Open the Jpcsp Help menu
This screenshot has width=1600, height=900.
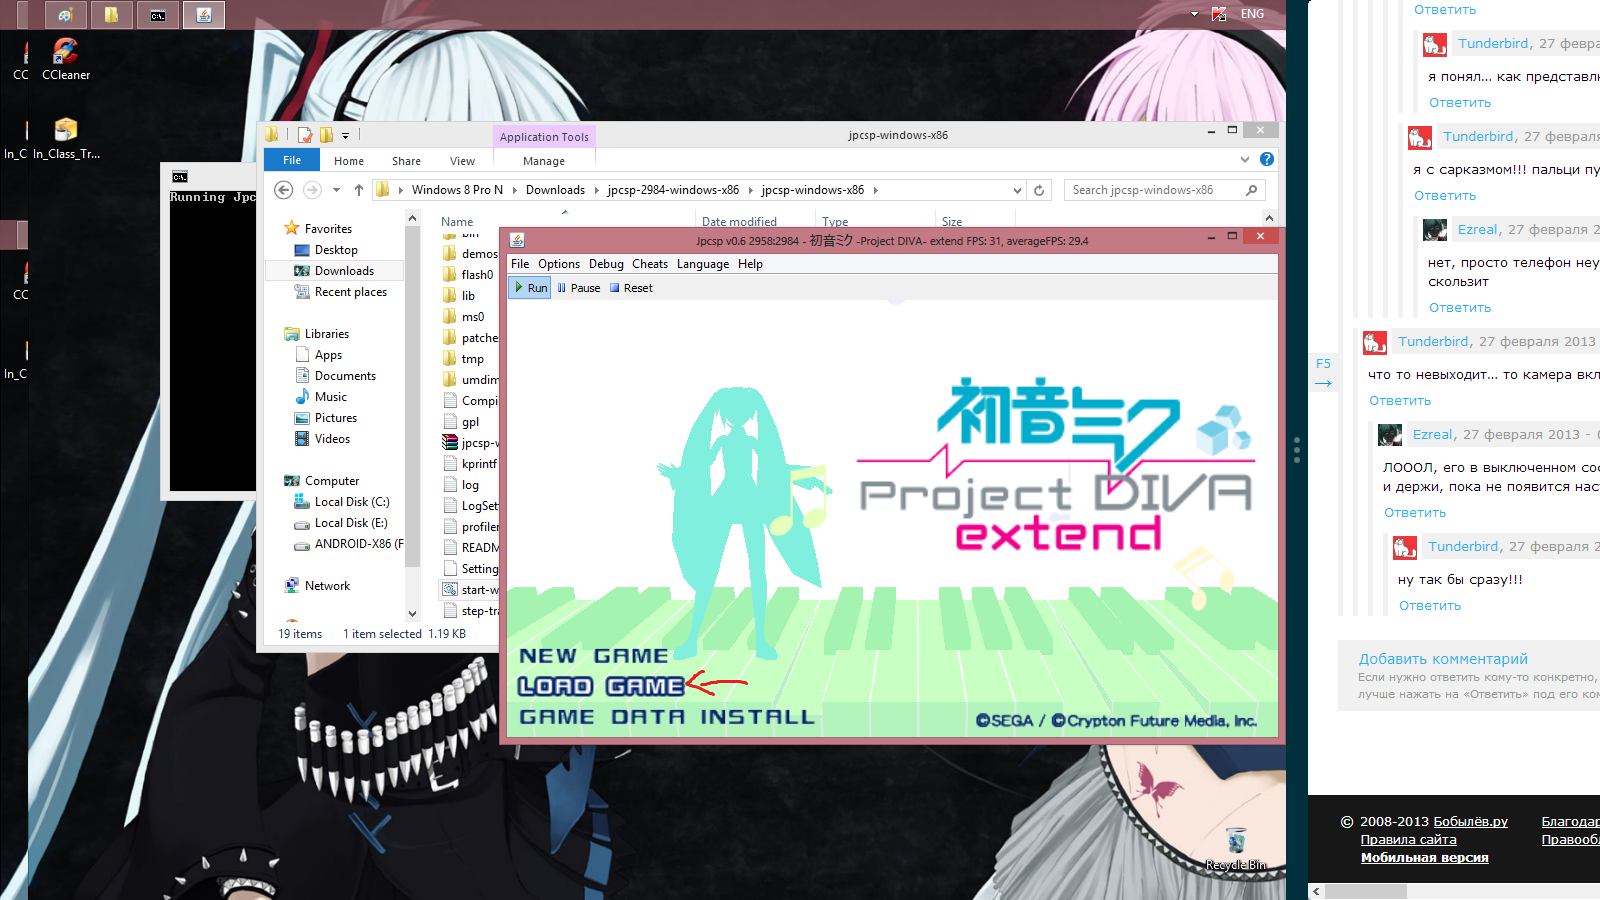pos(750,264)
